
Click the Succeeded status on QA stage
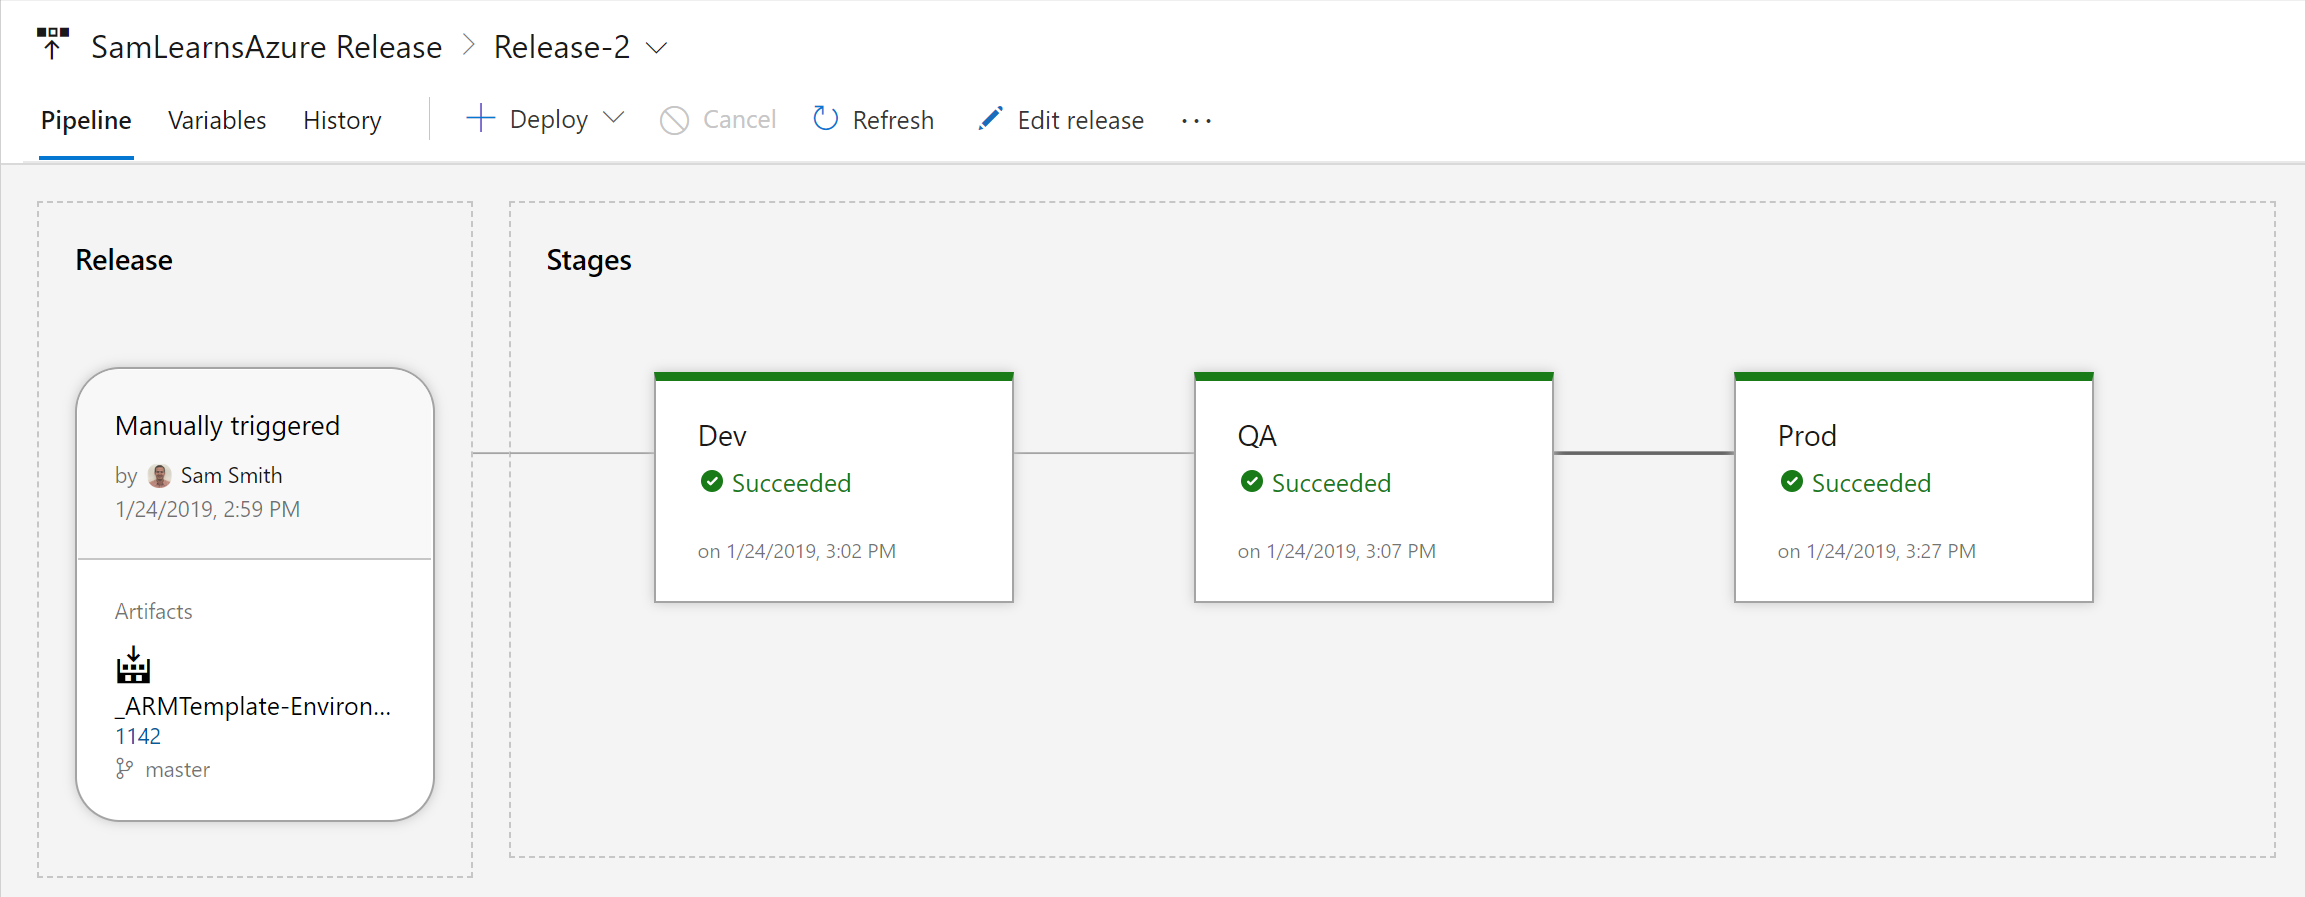click(x=1330, y=483)
